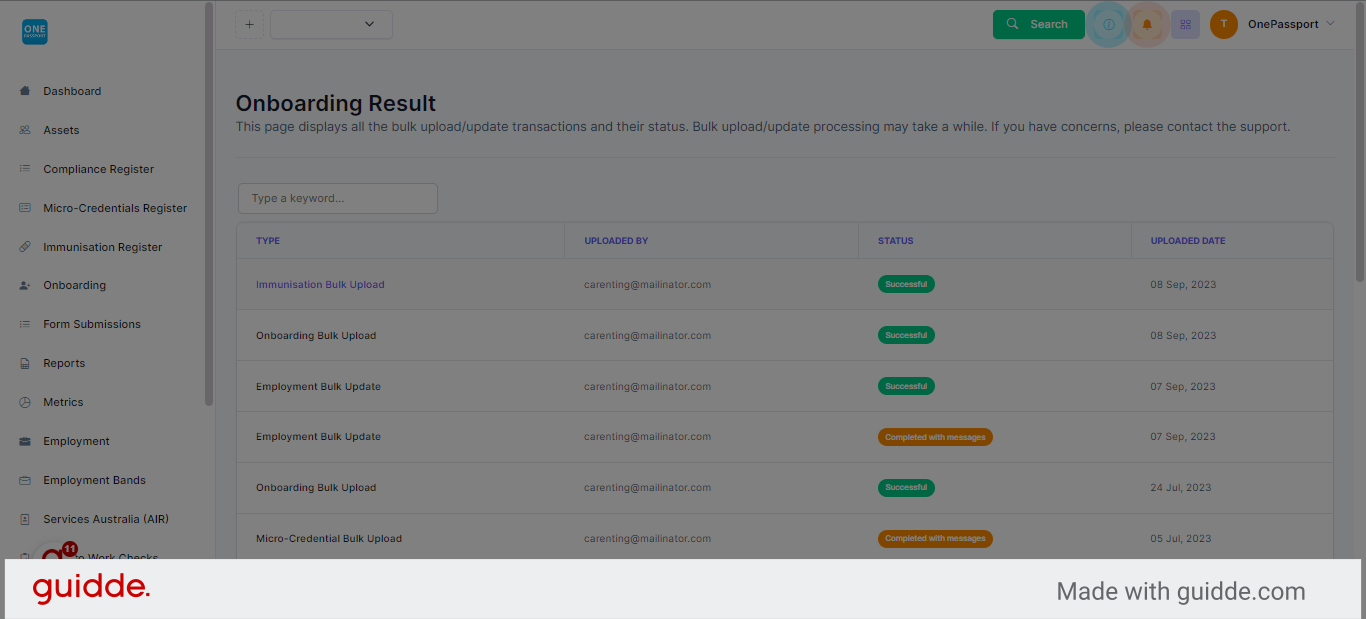This screenshot has width=1366, height=619.
Task: Open Employment Bands menu item
Action: coord(94,480)
